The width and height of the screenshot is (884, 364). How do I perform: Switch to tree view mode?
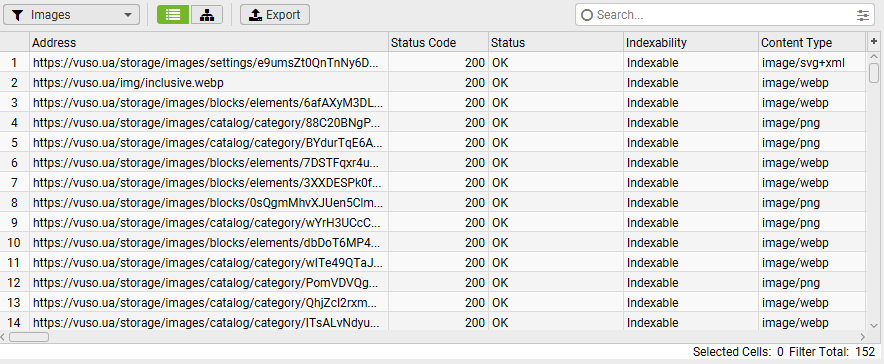(x=207, y=15)
